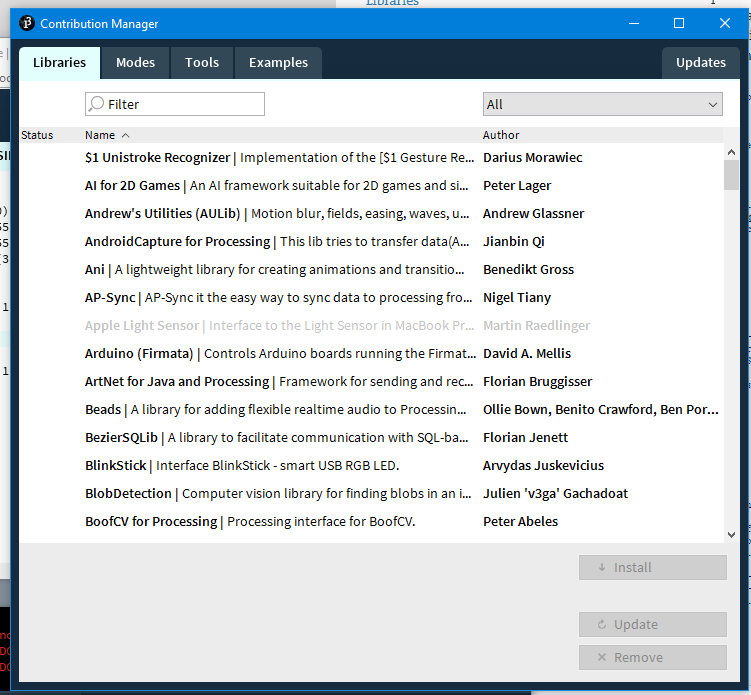Click the Remove button
This screenshot has height=695, width=751.
pyautogui.click(x=653, y=658)
